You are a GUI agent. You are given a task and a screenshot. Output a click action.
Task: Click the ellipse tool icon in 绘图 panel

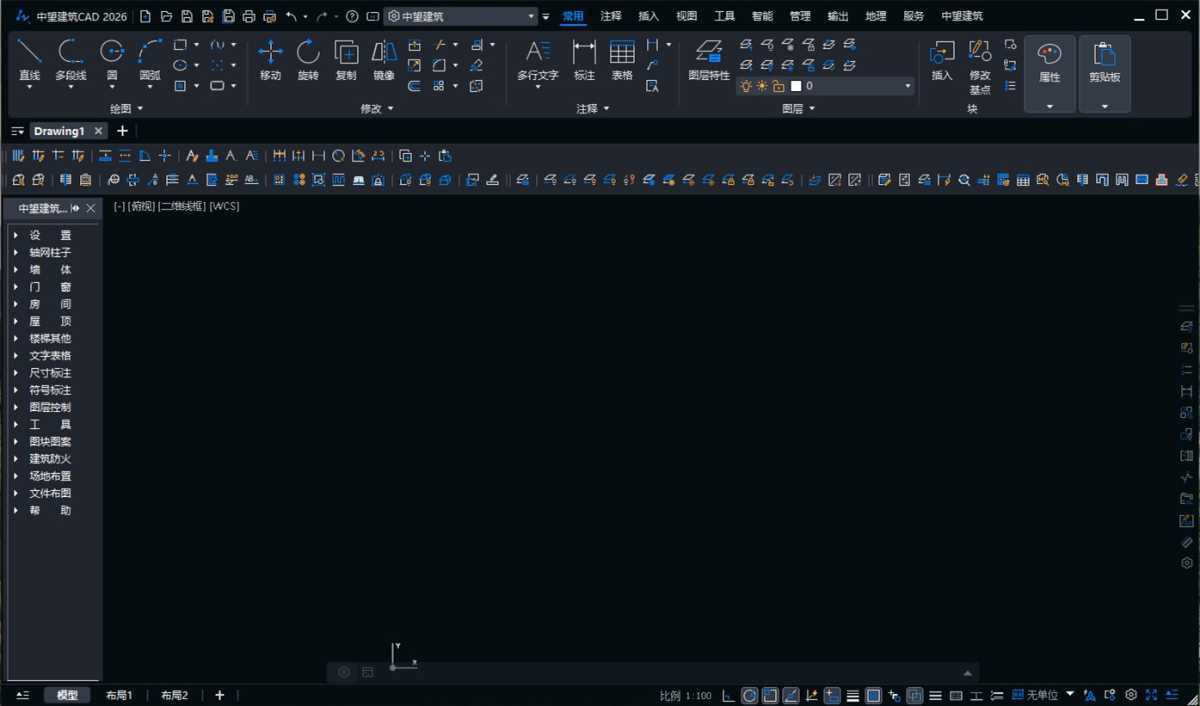tap(180, 65)
